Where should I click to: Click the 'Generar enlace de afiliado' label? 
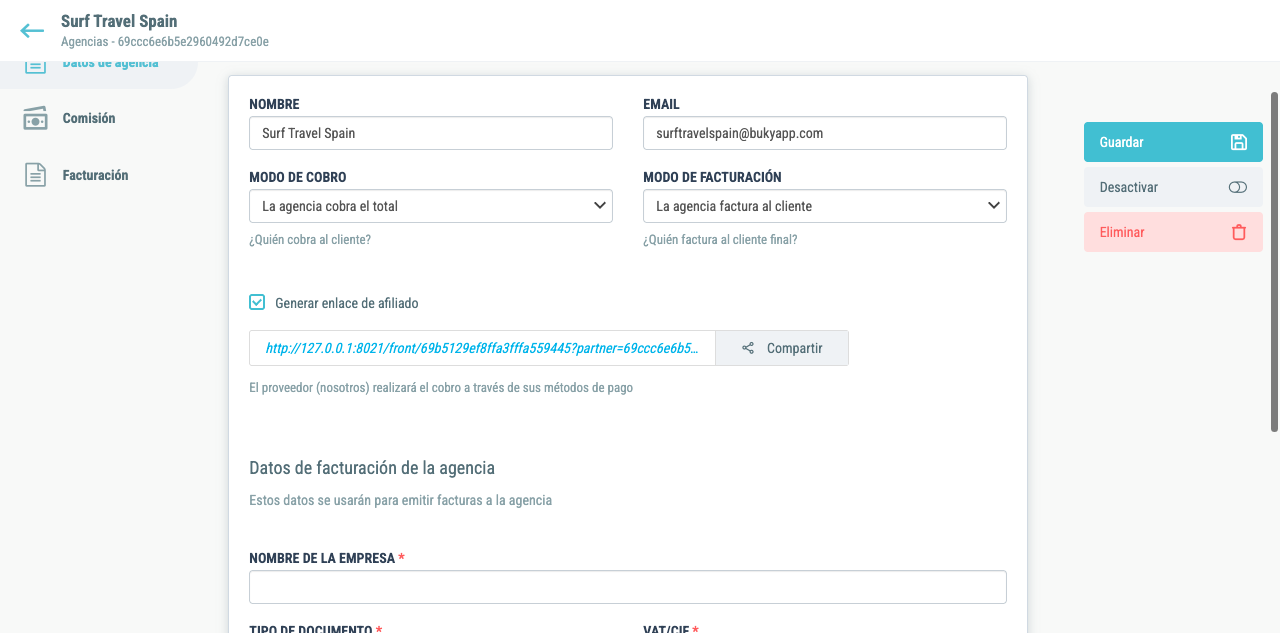pos(347,303)
